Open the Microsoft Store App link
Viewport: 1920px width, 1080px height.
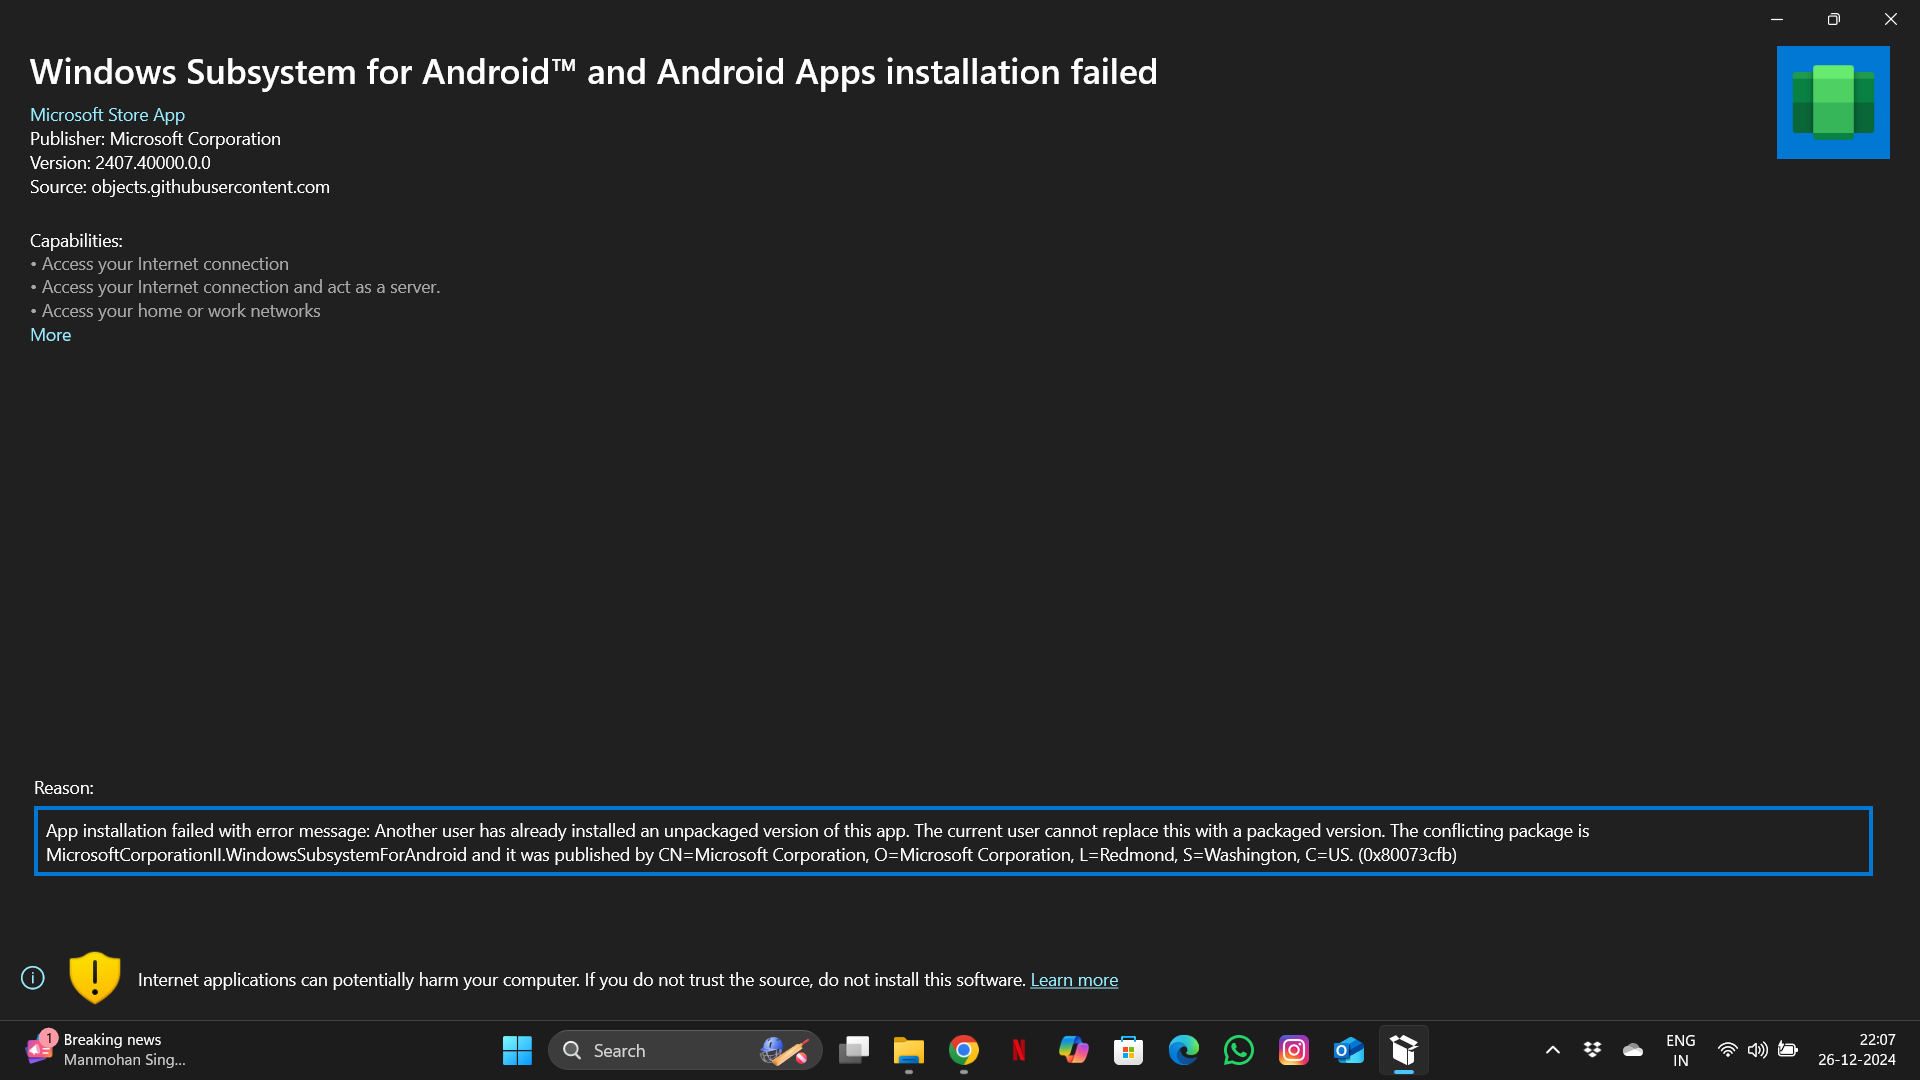(107, 115)
